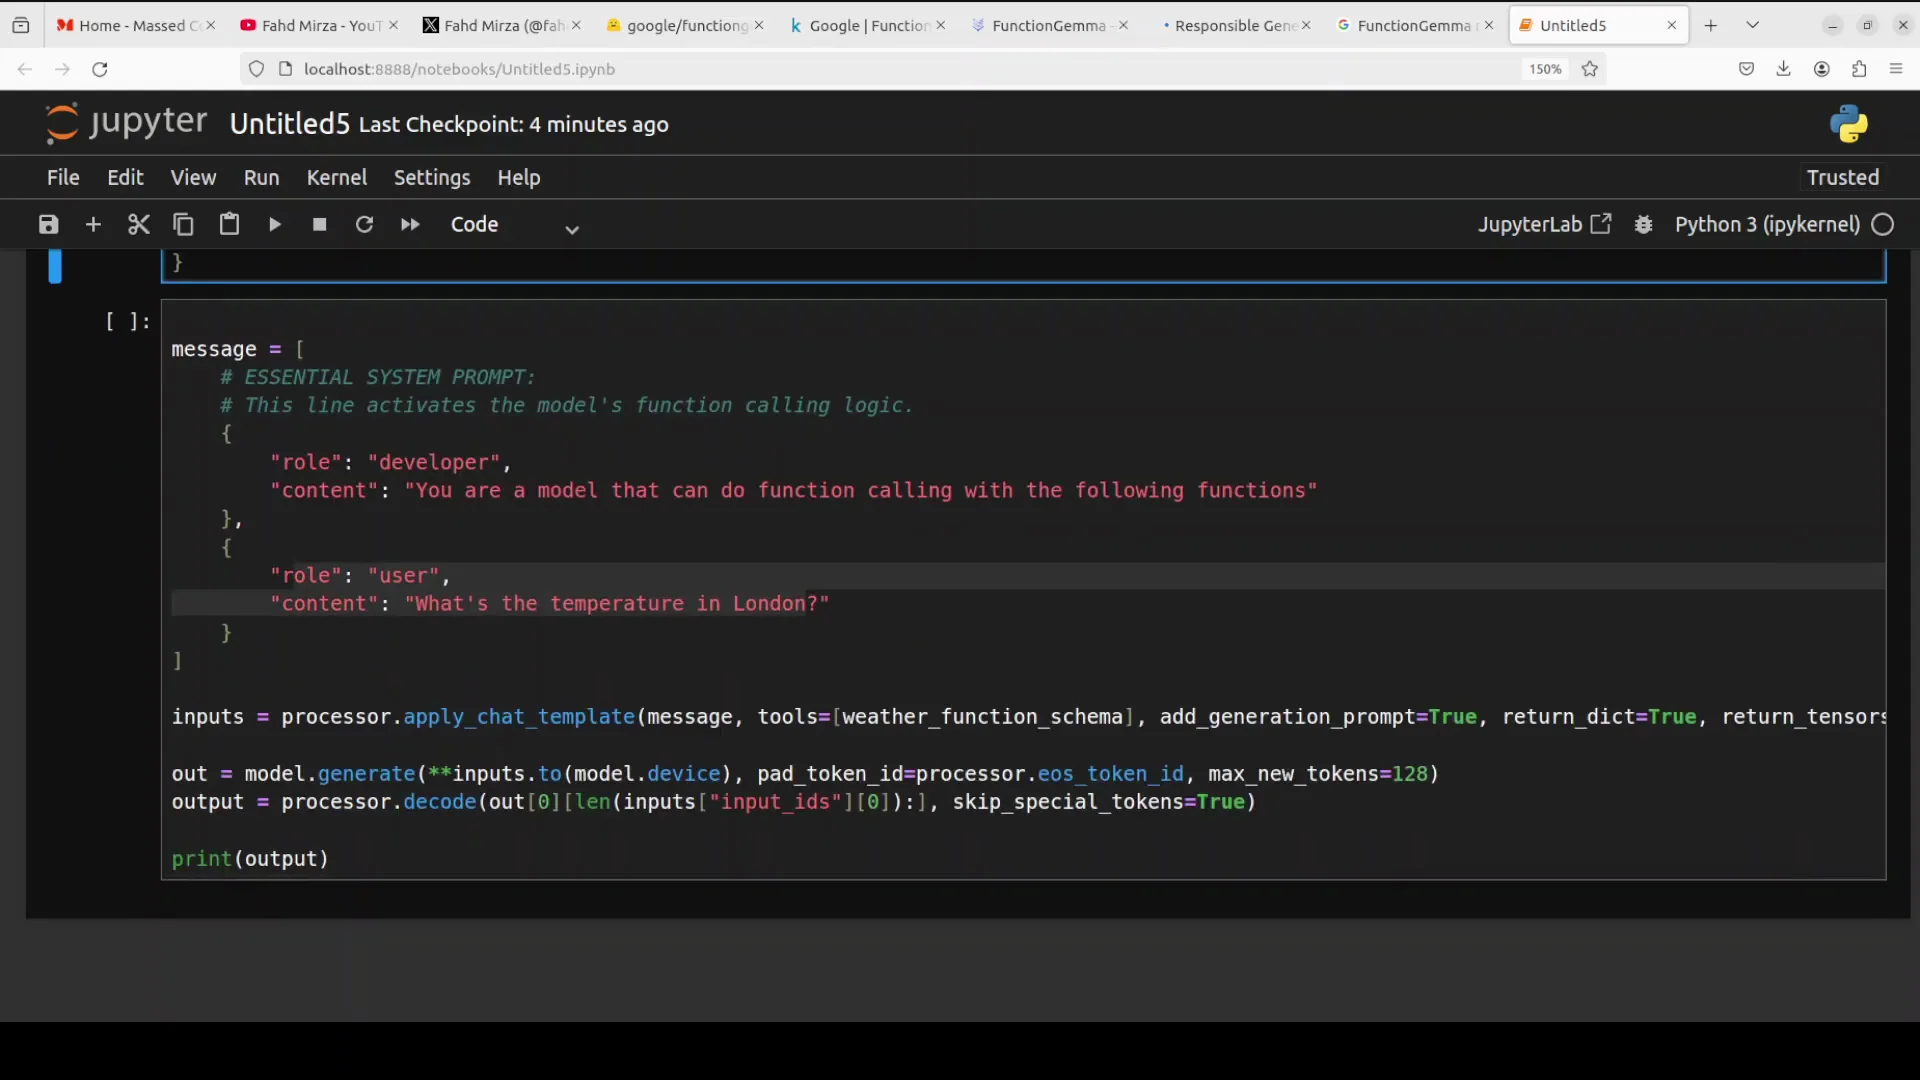Save the notebook using the save icon
The image size is (1920, 1080).
pos(47,224)
